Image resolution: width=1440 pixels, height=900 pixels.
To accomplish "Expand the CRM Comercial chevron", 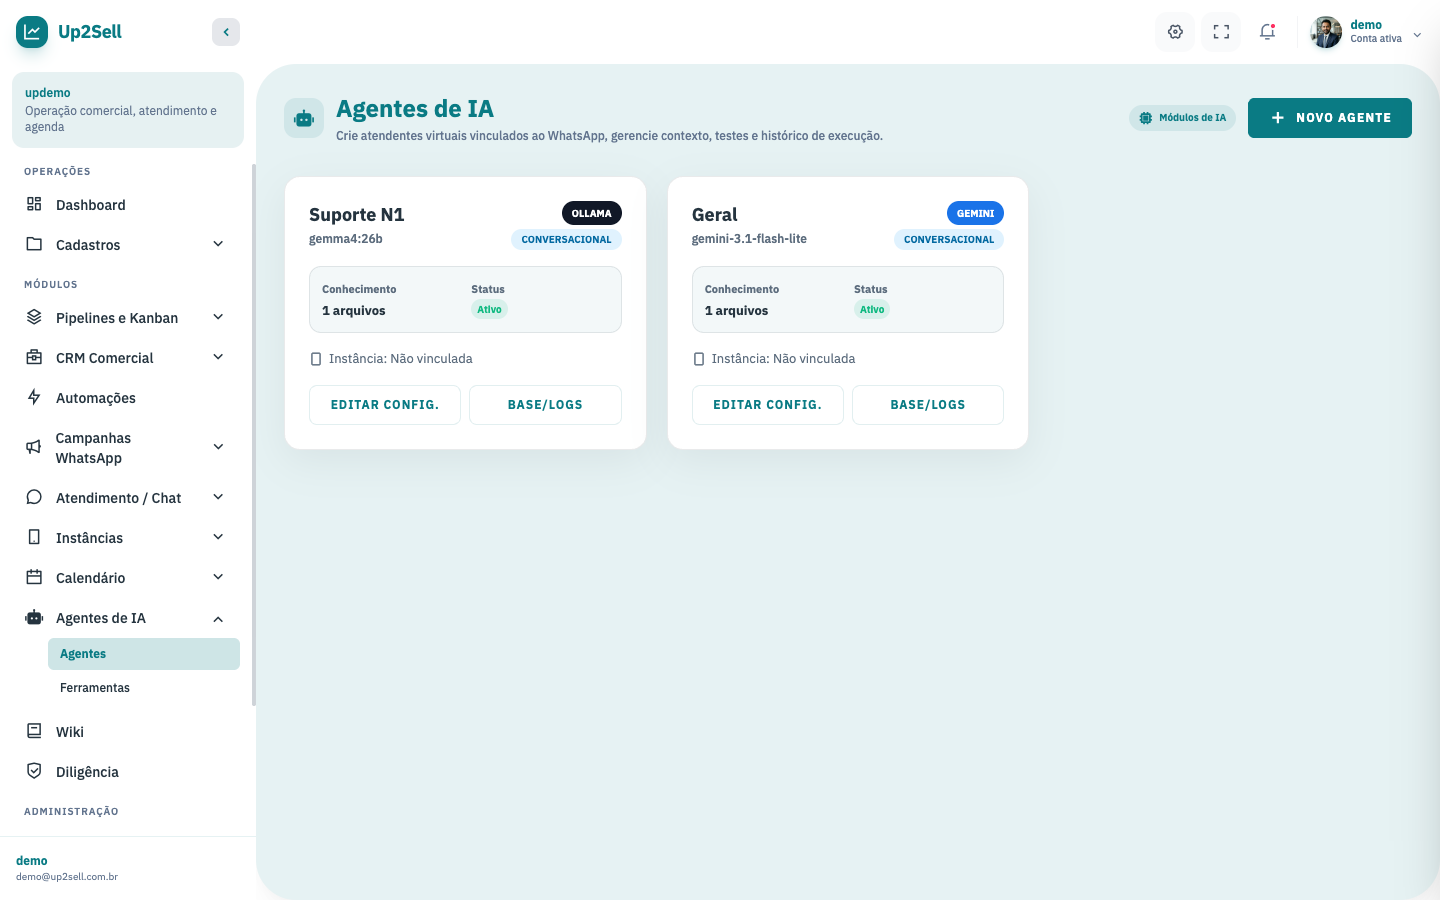I will (218, 357).
